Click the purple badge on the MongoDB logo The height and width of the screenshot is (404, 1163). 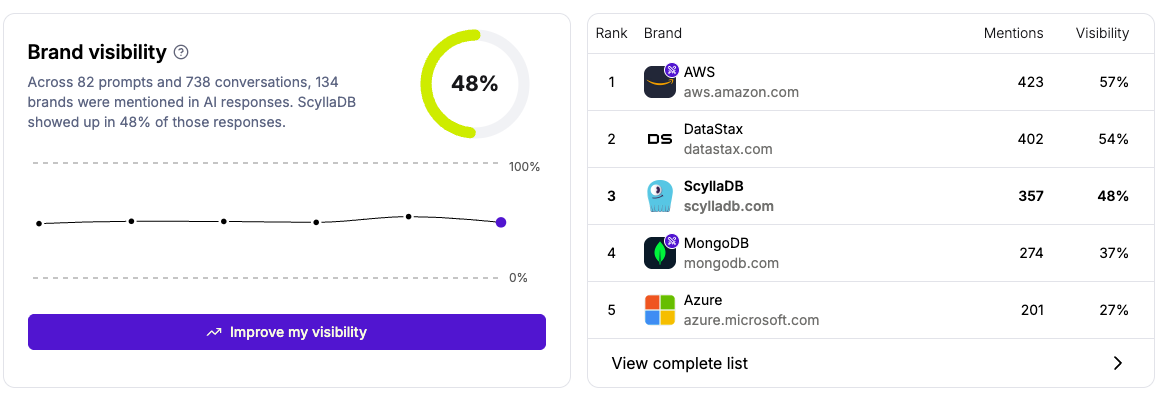click(x=672, y=241)
